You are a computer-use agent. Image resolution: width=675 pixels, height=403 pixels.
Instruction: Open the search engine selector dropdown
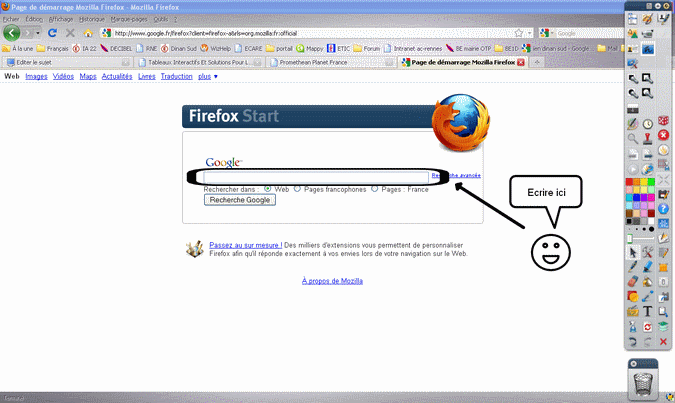[547, 33]
